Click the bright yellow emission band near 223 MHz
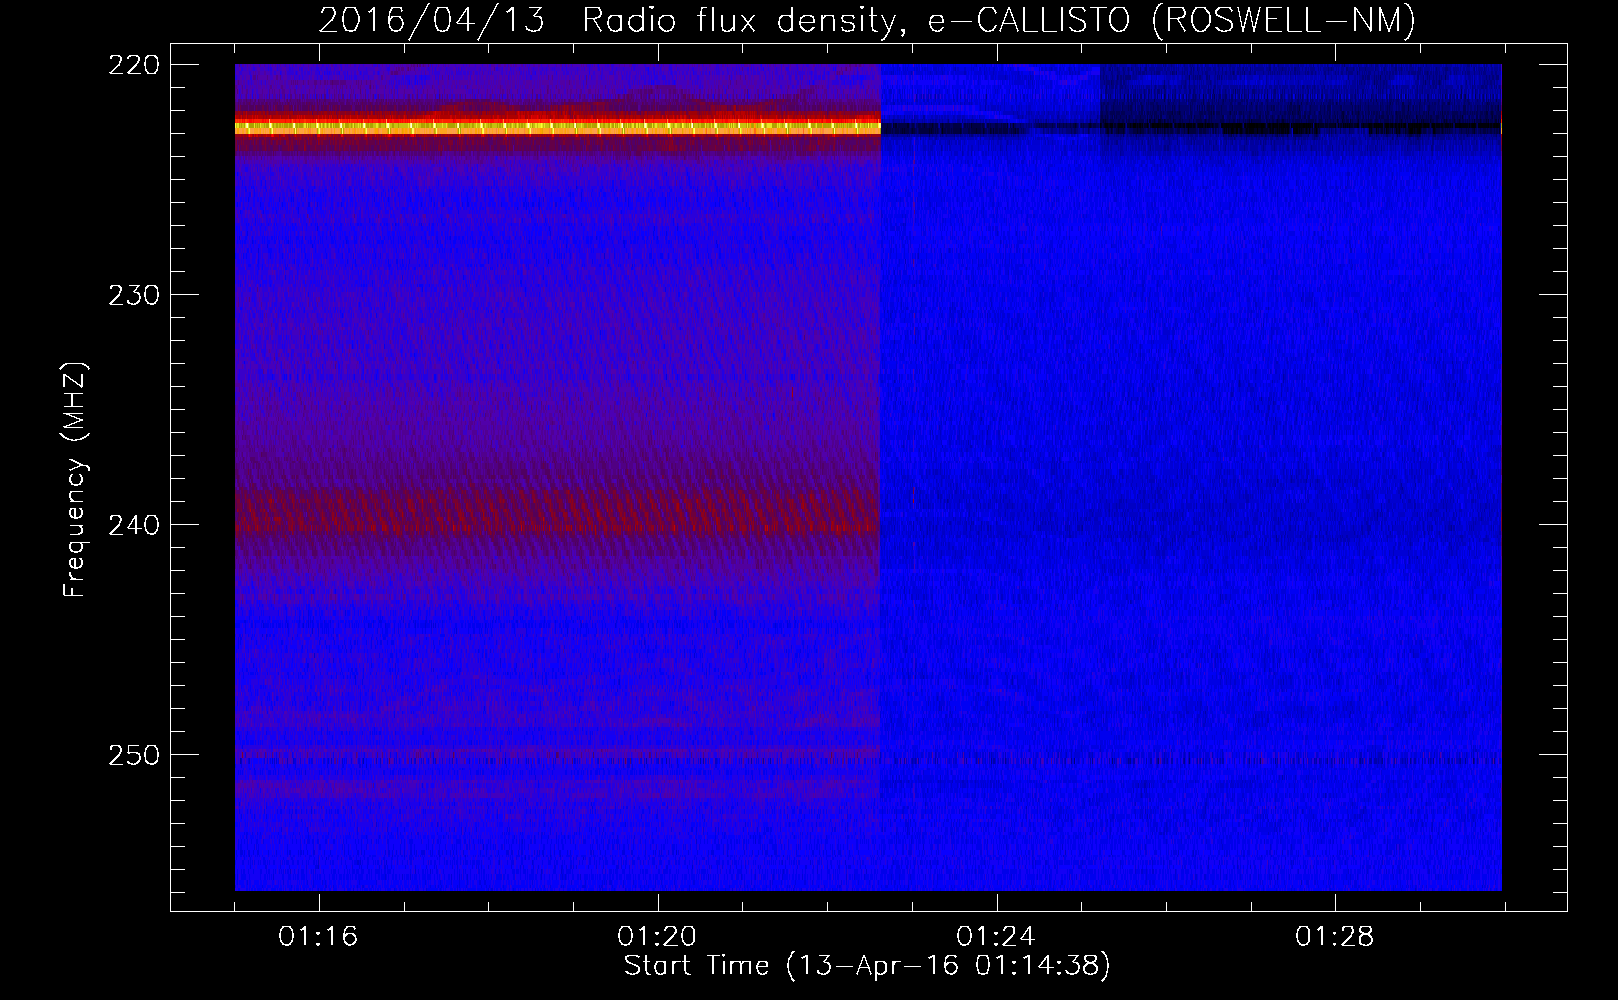Screen dimensions: 1618x1000 point(557,127)
